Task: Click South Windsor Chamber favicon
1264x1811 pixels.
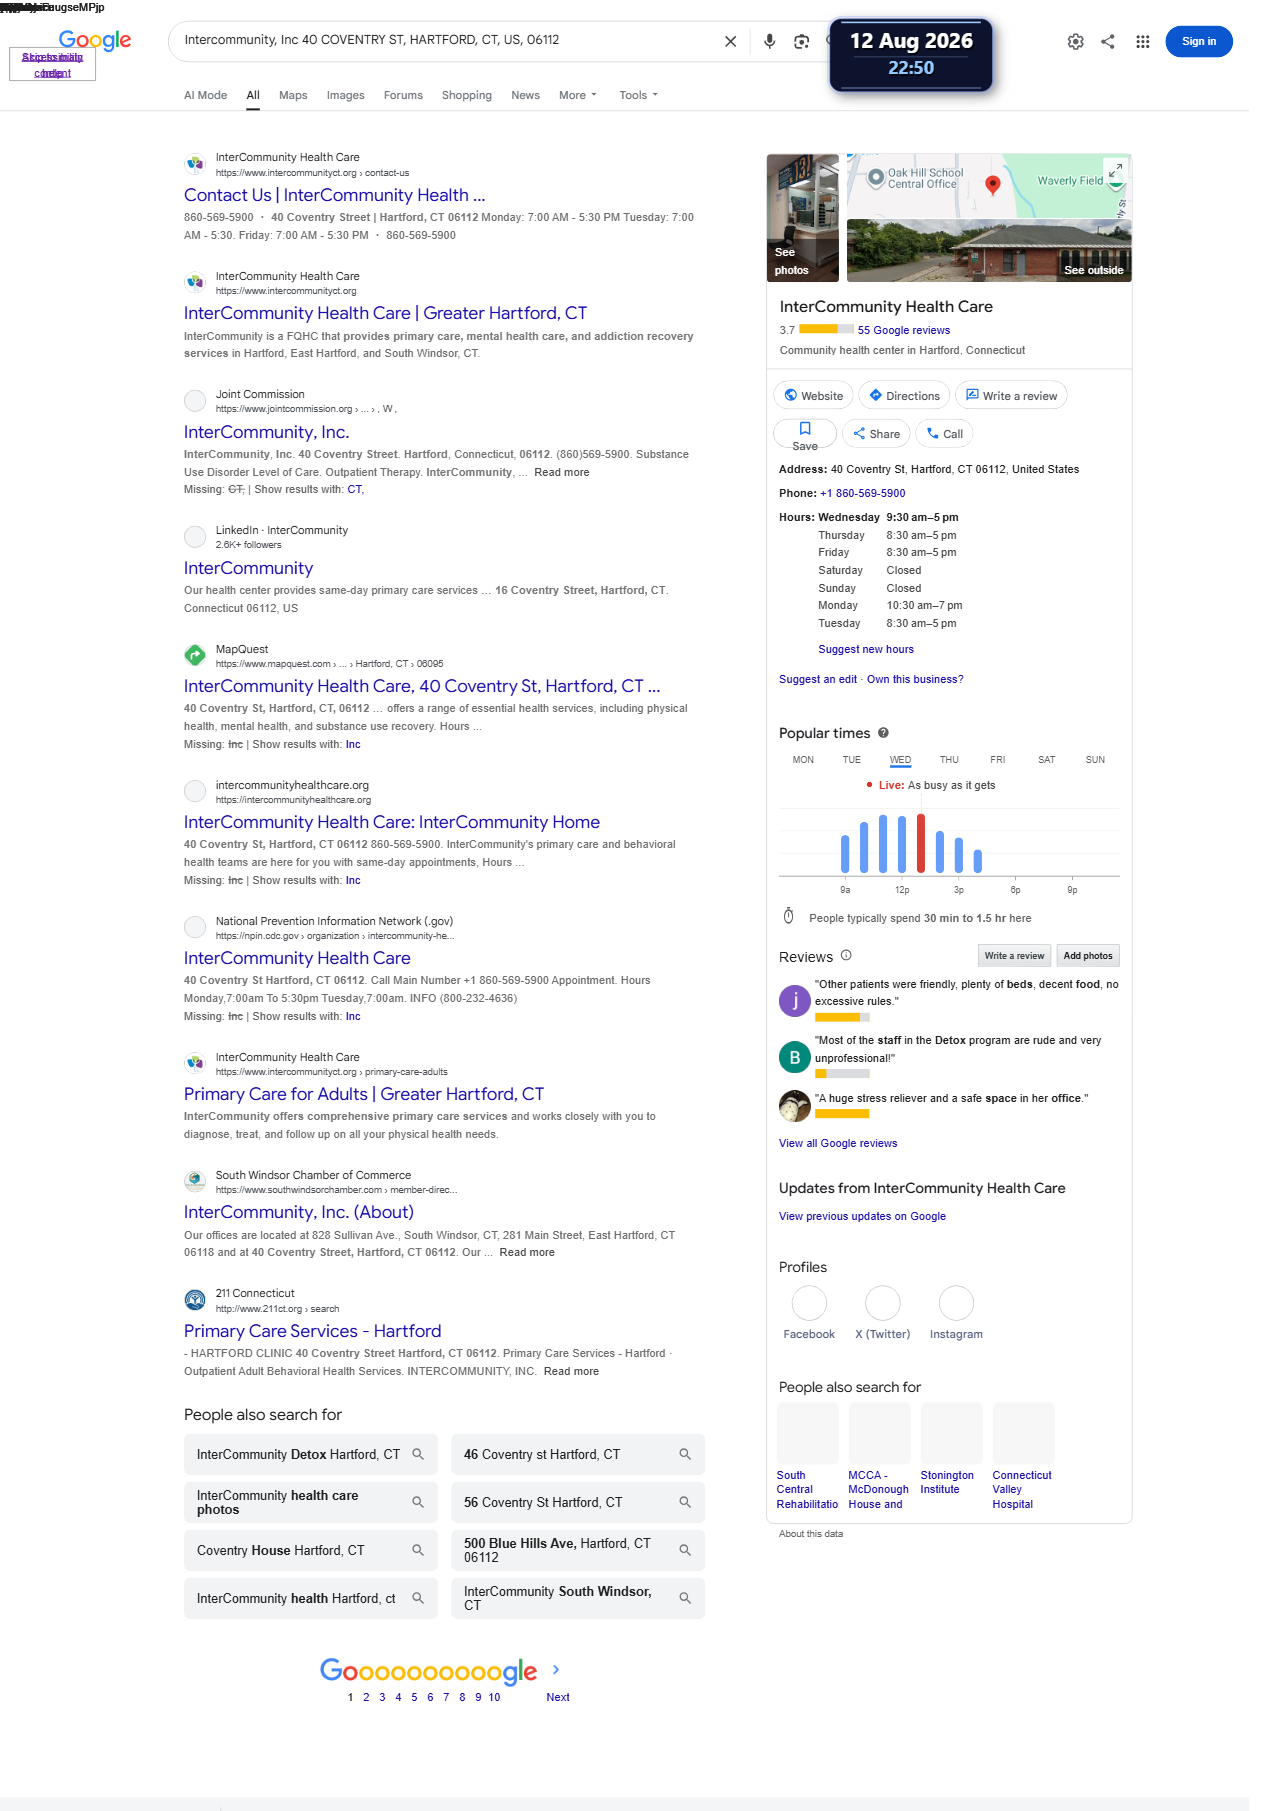Action: (195, 1181)
